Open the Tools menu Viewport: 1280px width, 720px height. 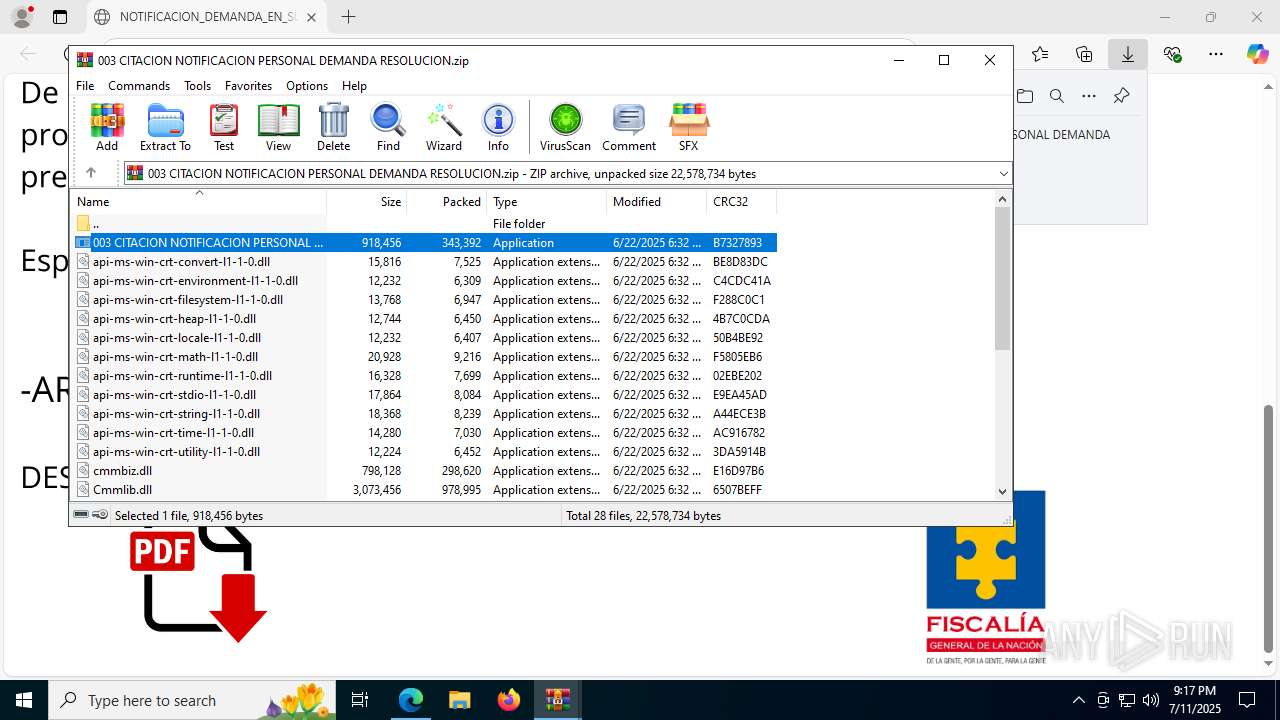pyautogui.click(x=197, y=86)
